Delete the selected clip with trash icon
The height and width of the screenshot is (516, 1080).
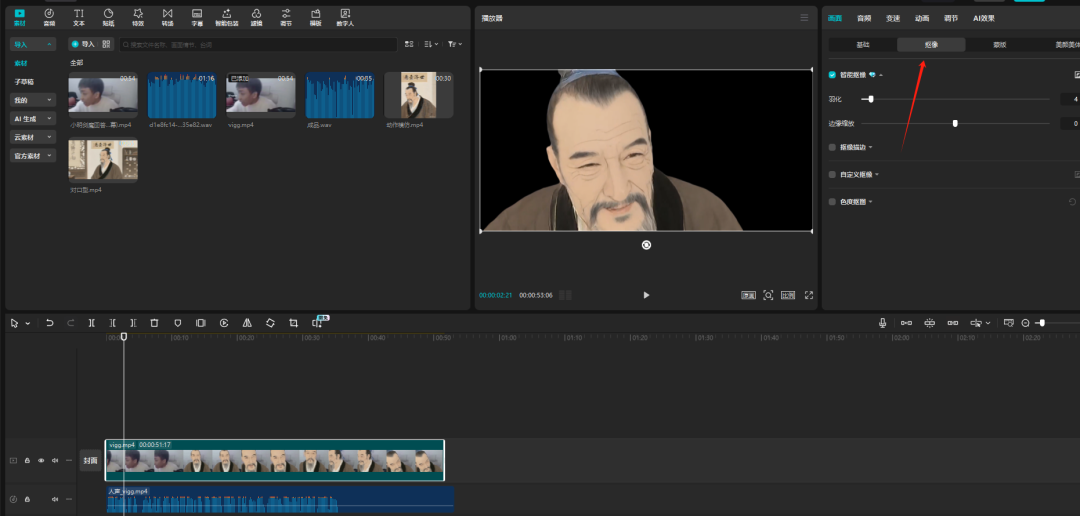point(154,323)
